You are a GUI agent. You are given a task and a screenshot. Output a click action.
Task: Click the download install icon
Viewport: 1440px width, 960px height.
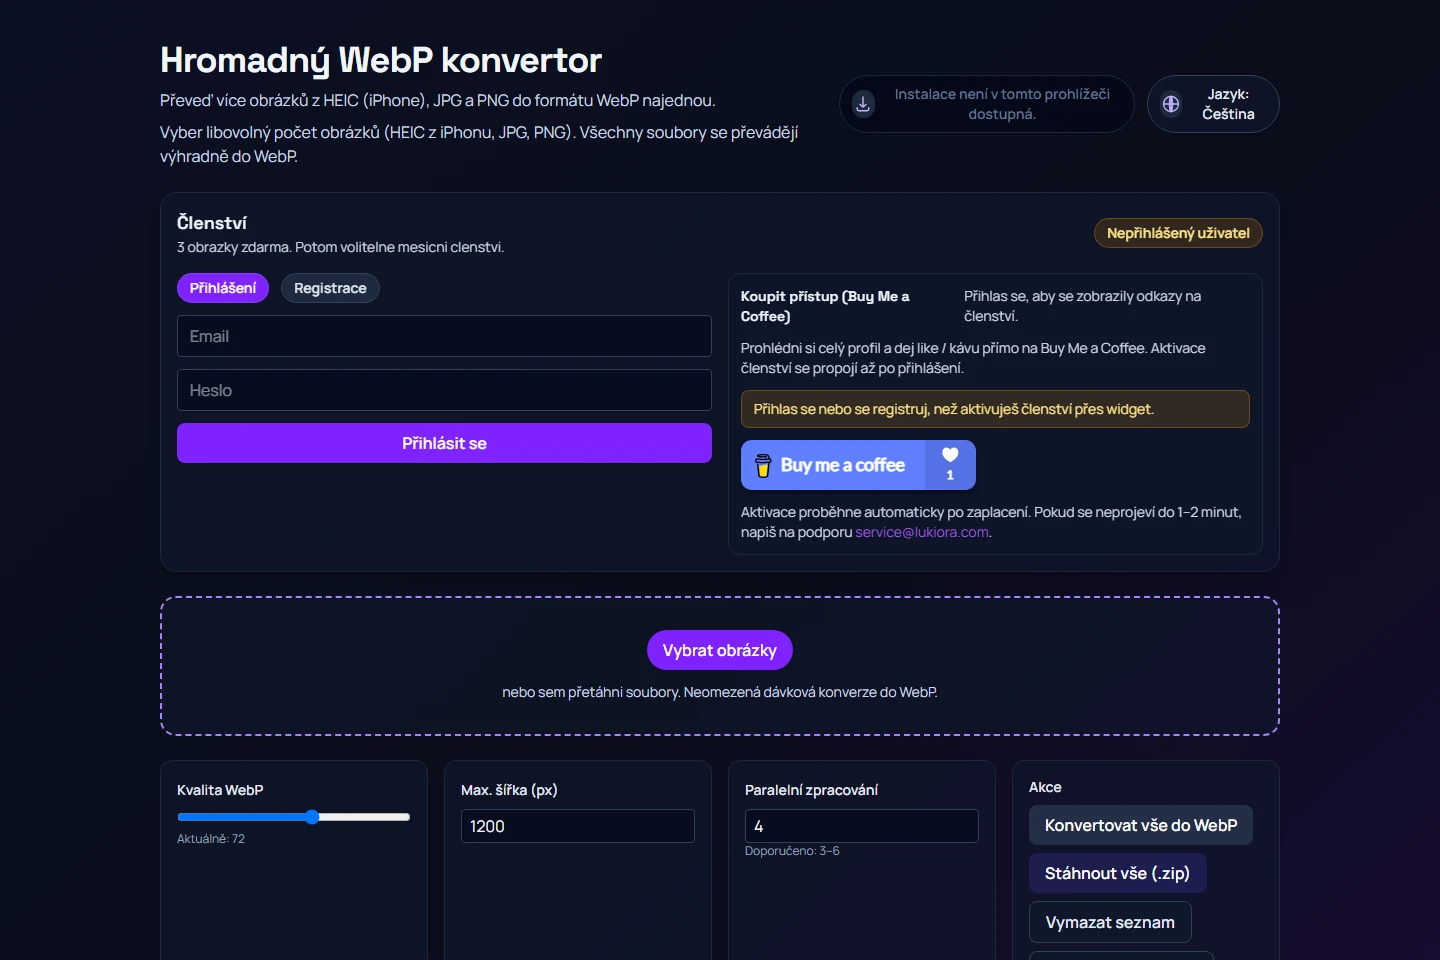pos(863,104)
